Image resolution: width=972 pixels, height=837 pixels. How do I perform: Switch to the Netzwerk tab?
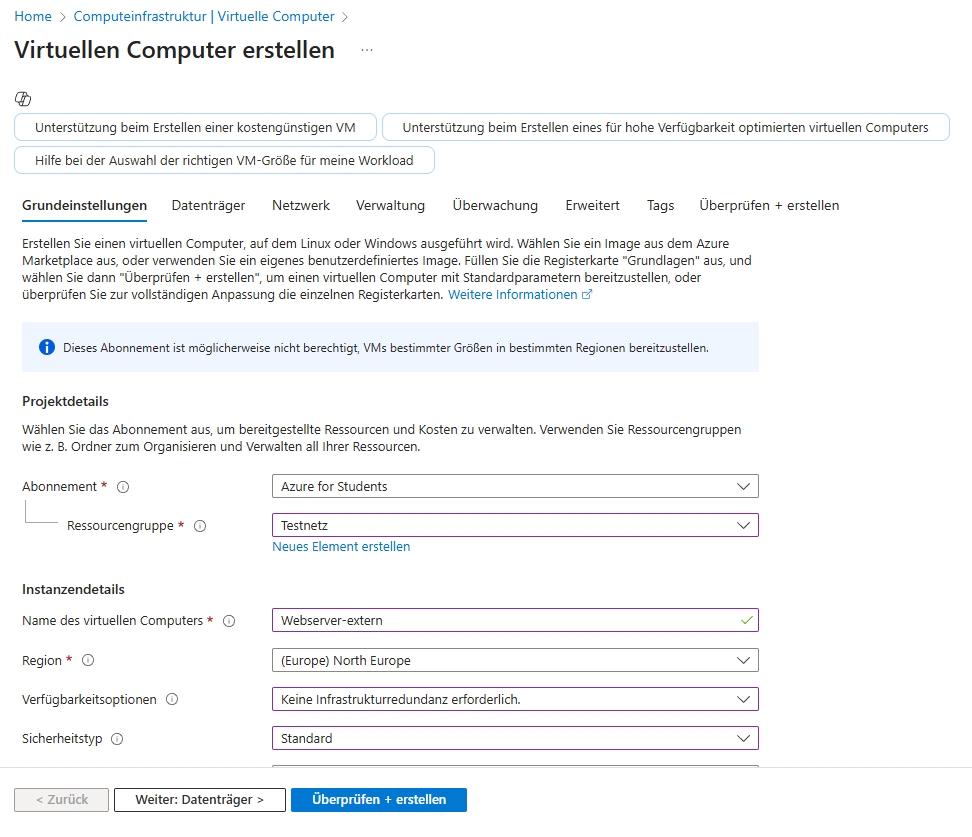click(x=301, y=205)
